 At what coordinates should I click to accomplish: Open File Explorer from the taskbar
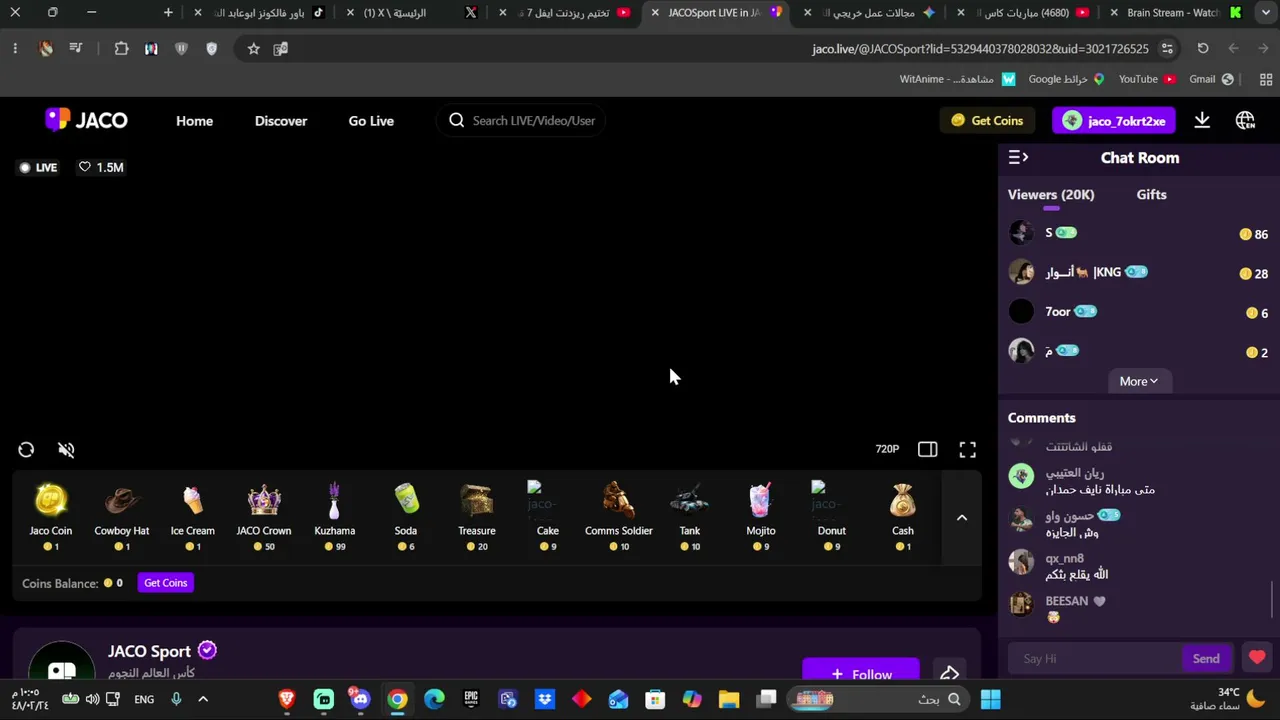tap(728, 699)
